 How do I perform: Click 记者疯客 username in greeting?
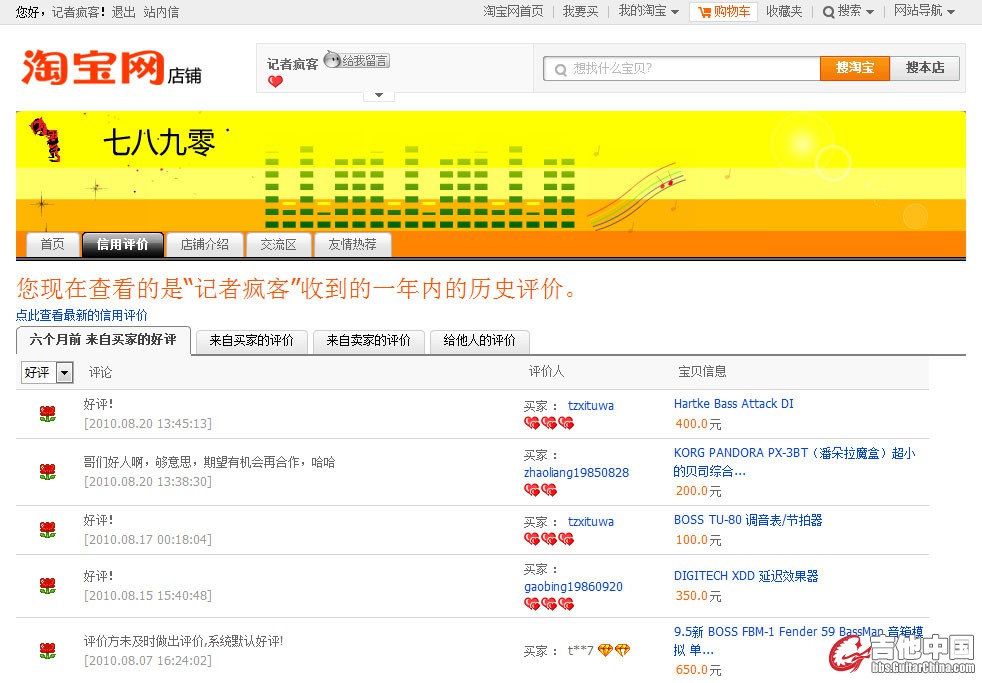74,13
